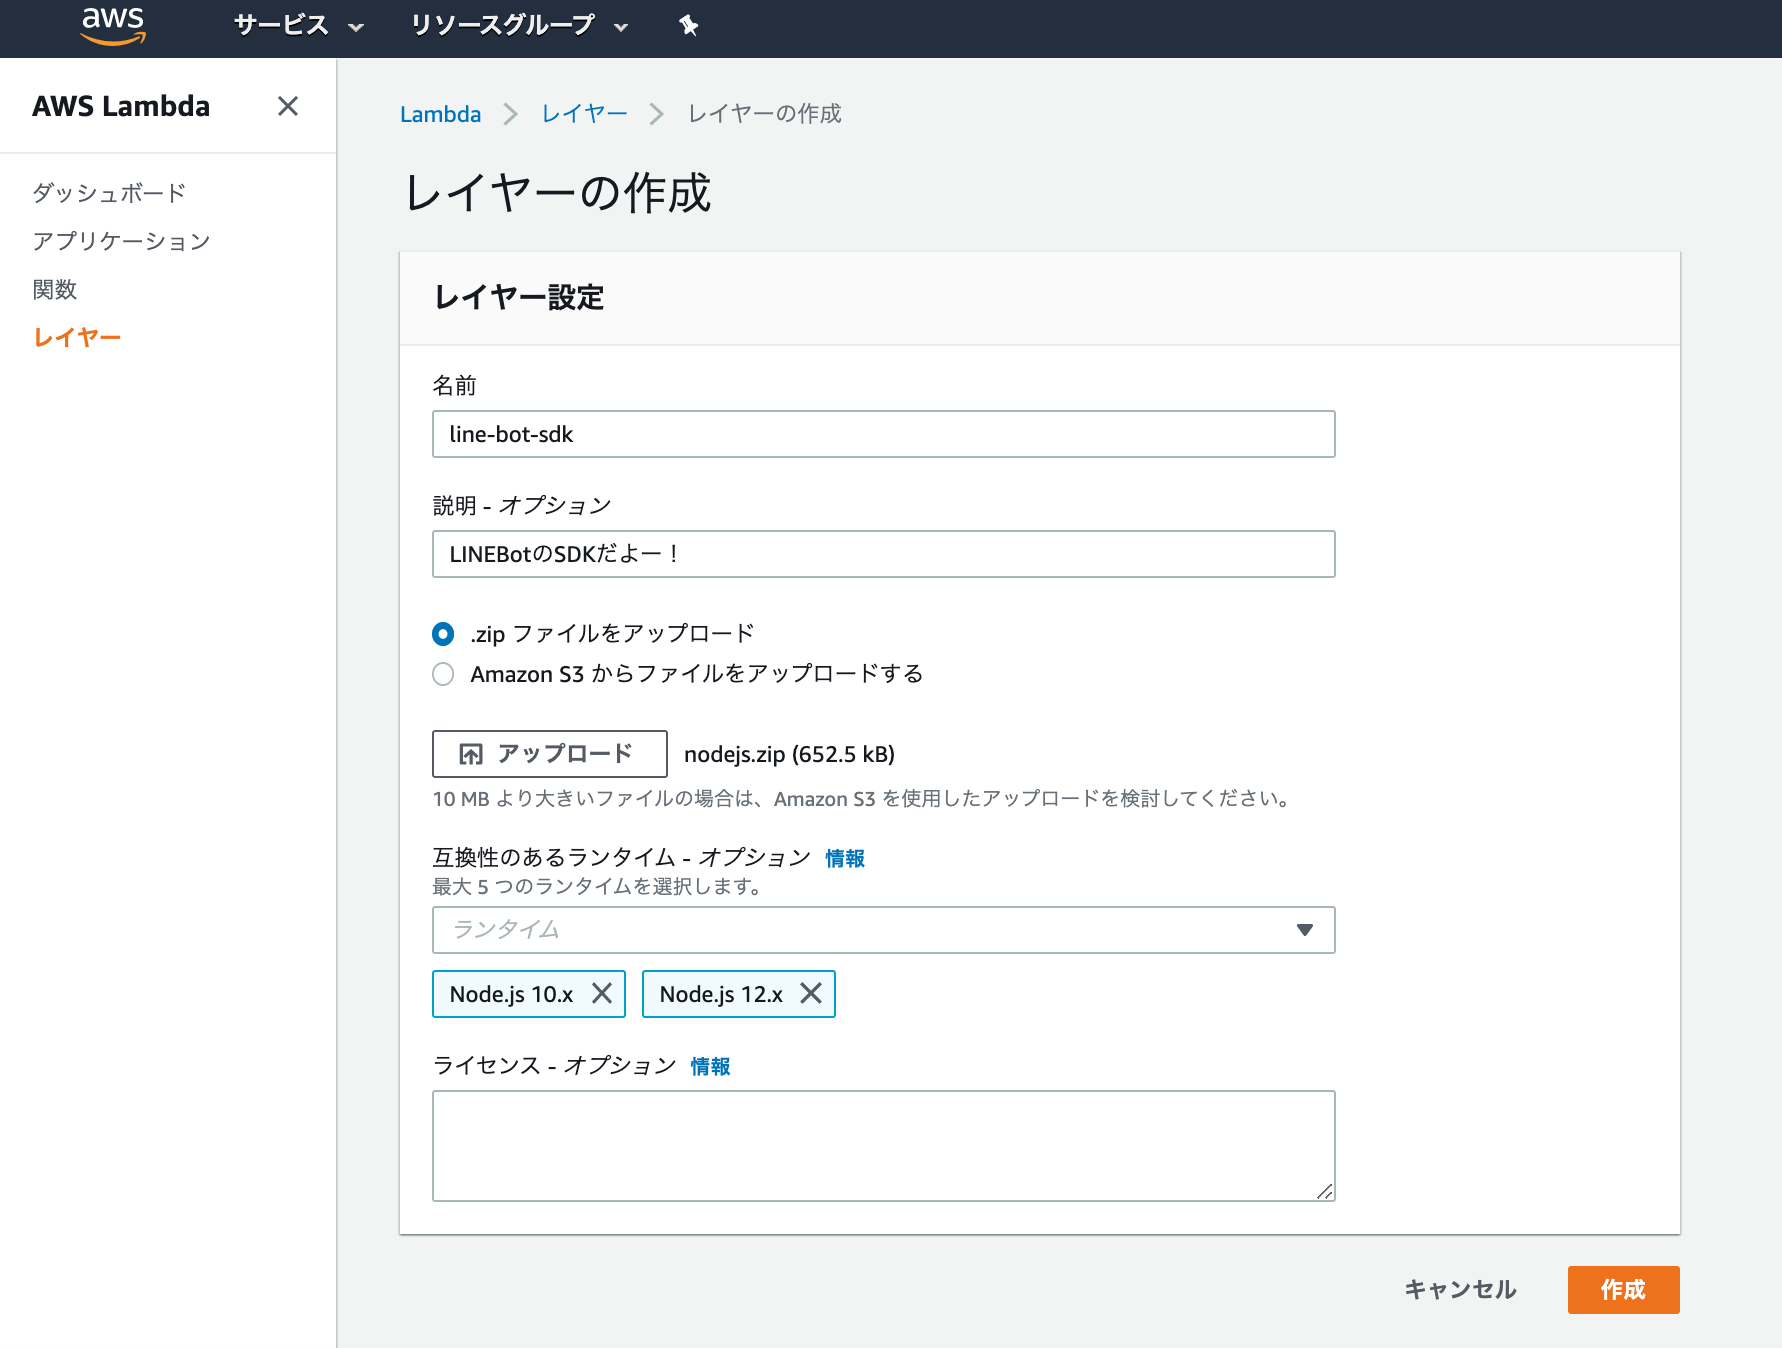
Task: Open the 情報 link beside ライセンス
Action: pos(709,1066)
